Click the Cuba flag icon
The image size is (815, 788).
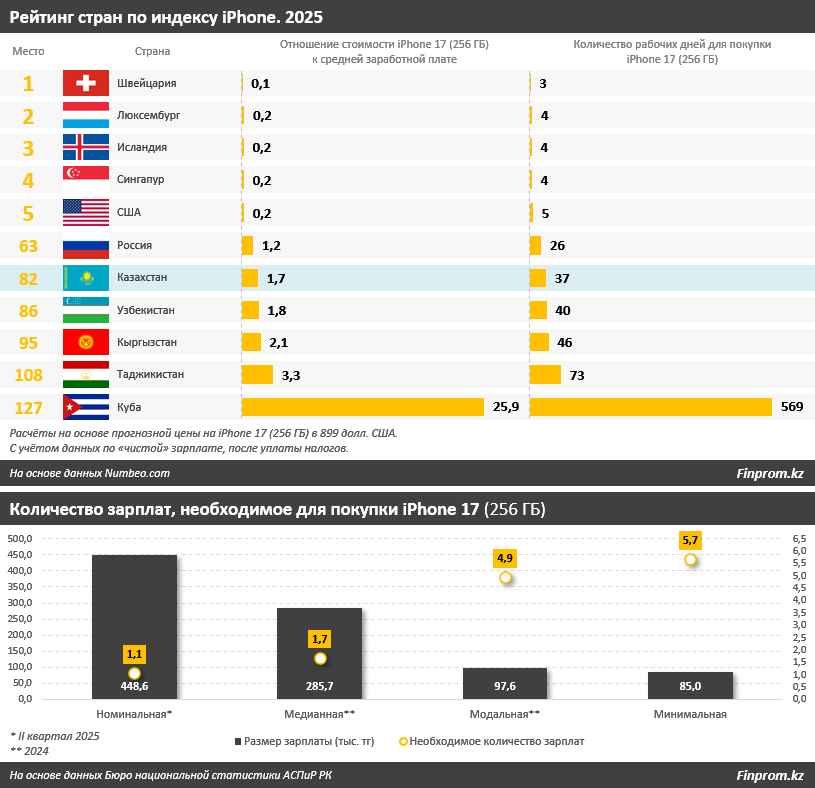coord(86,407)
